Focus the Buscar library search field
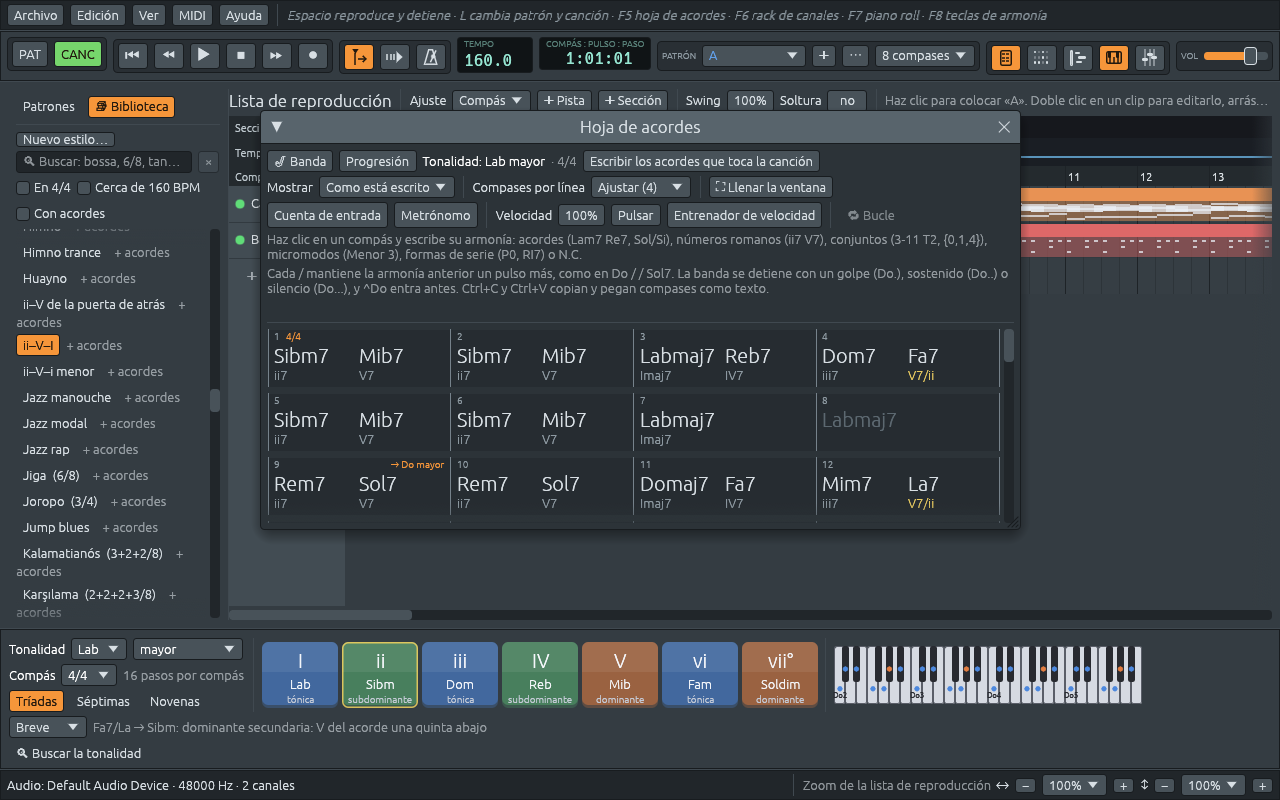 pos(106,162)
